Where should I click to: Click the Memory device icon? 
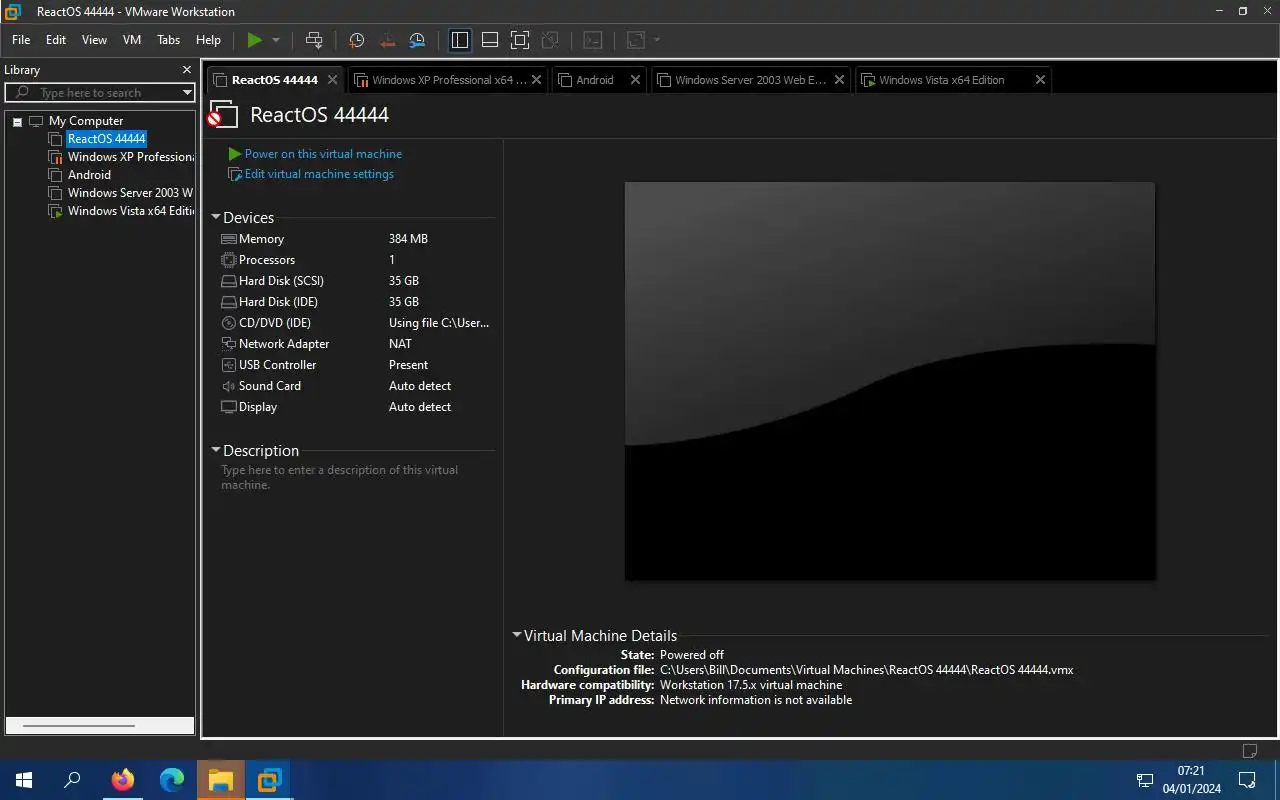coord(229,239)
